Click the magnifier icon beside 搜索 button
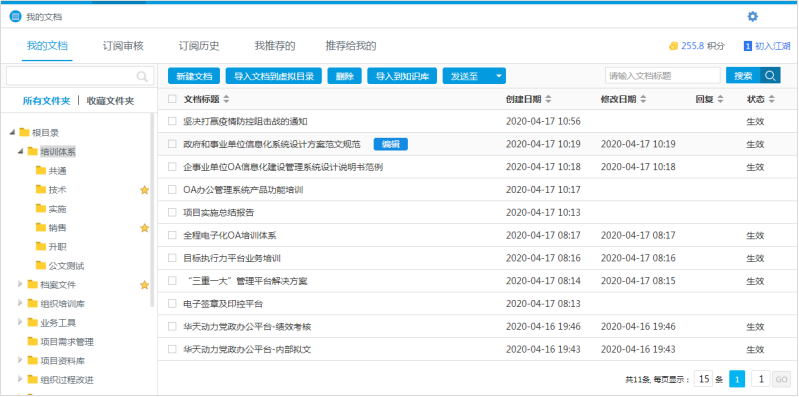 tap(770, 76)
